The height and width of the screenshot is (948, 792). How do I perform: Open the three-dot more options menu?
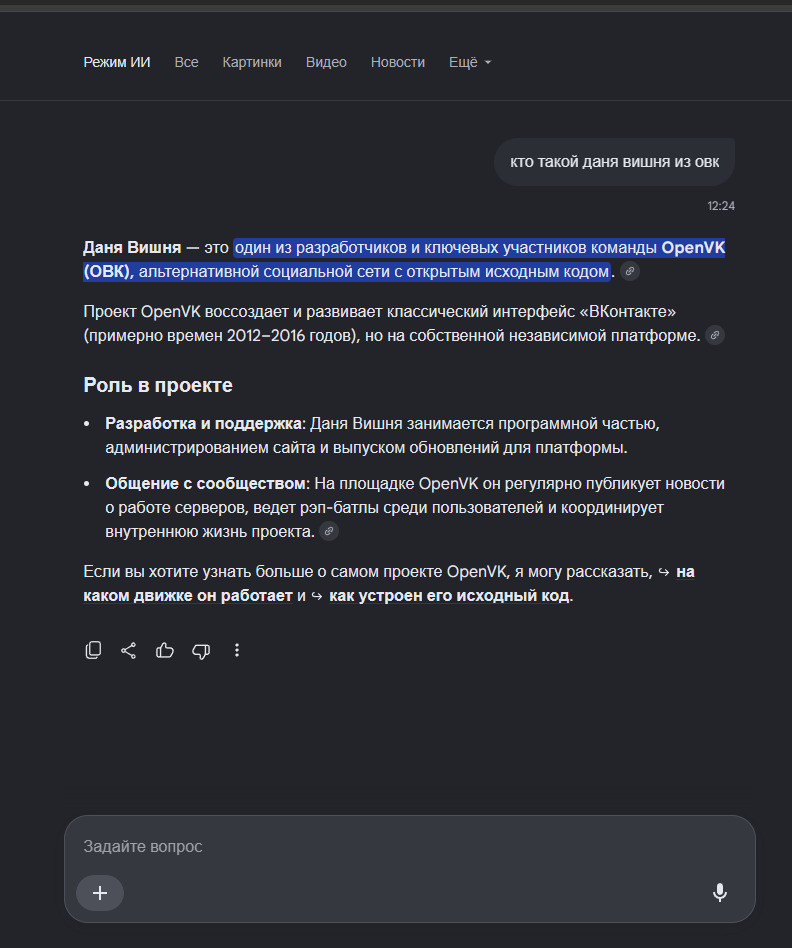pyautogui.click(x=237, y=650)
